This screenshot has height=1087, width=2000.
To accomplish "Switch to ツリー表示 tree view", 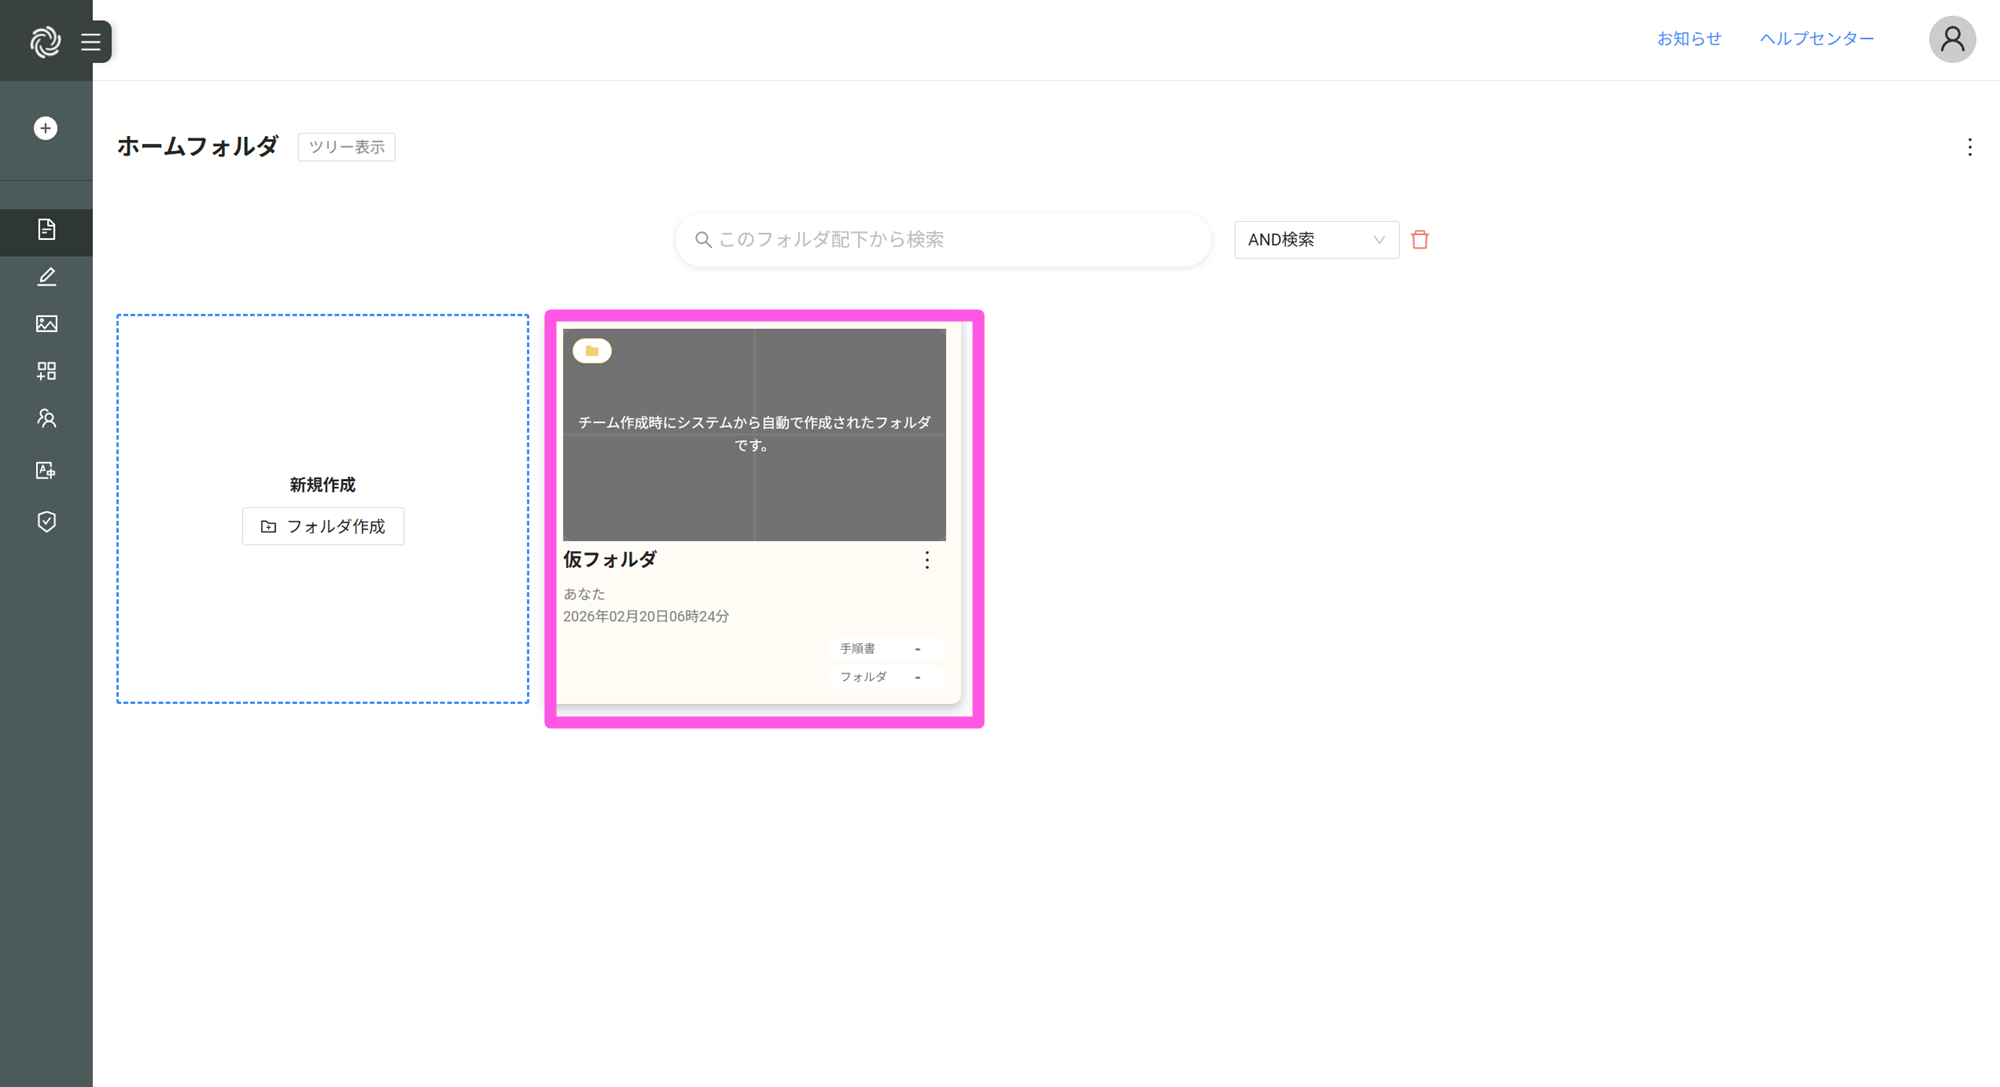I will pos(346,147).
